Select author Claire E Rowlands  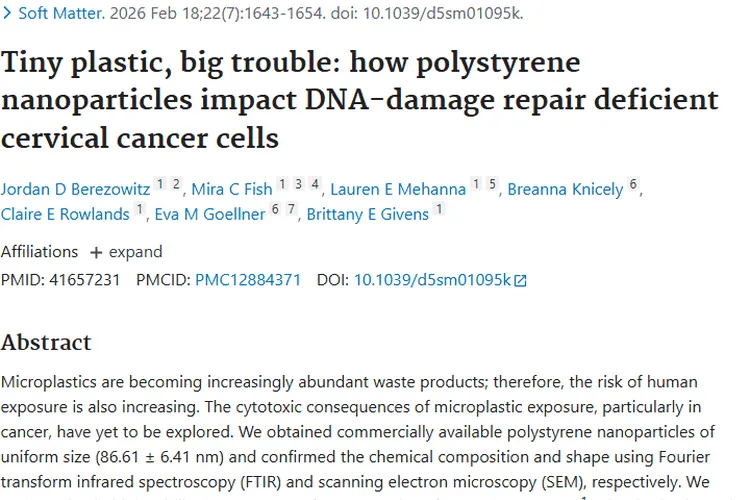tap(65, 214)
